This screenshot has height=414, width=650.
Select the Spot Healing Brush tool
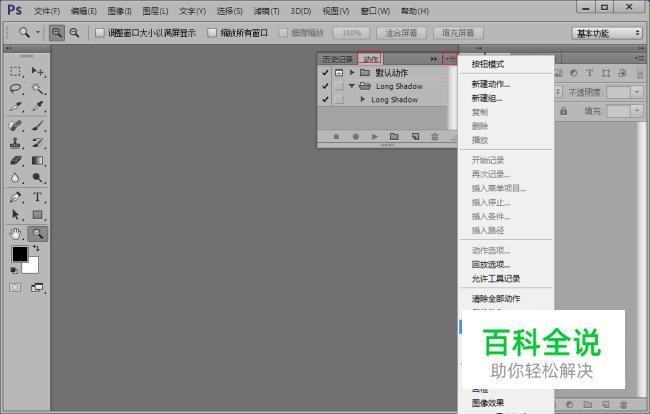click(16, 125)
